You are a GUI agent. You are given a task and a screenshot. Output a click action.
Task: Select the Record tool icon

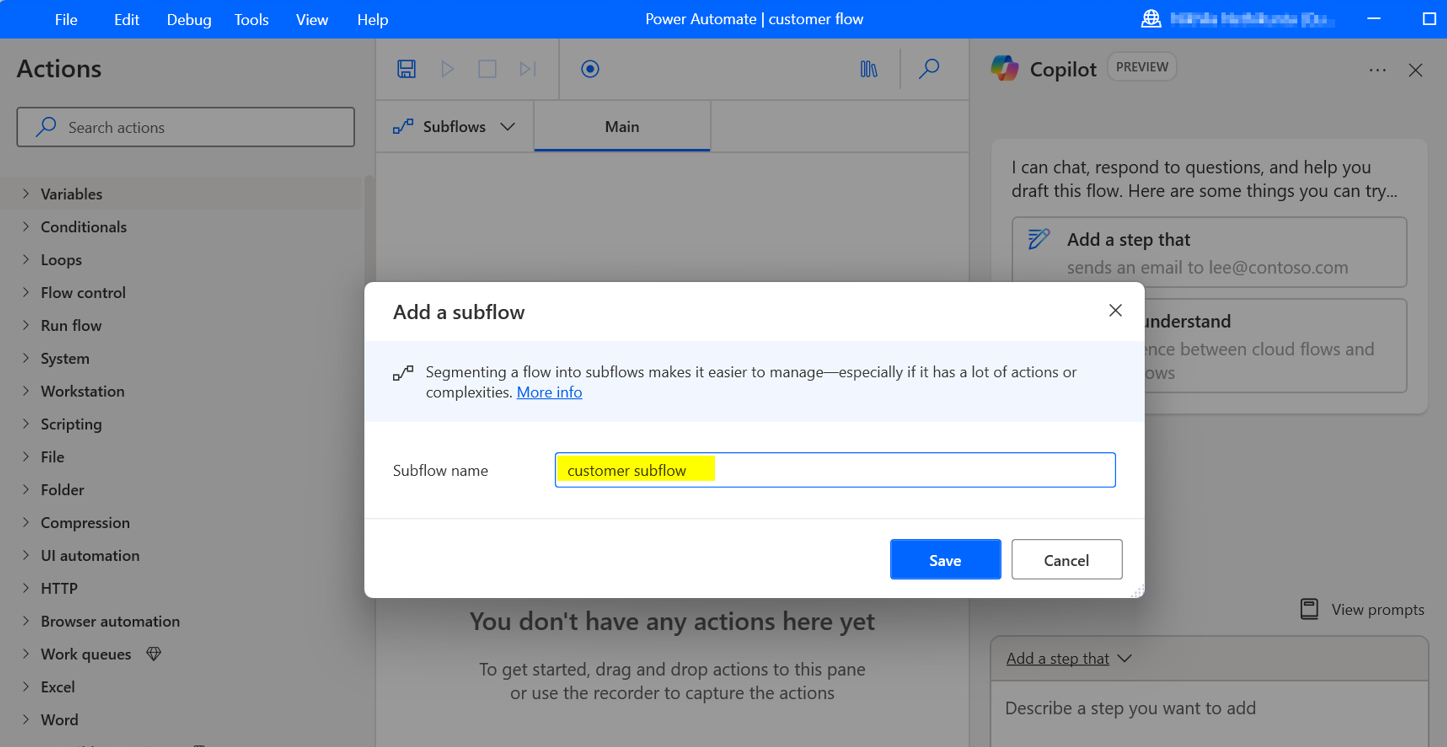click(590, 68)
